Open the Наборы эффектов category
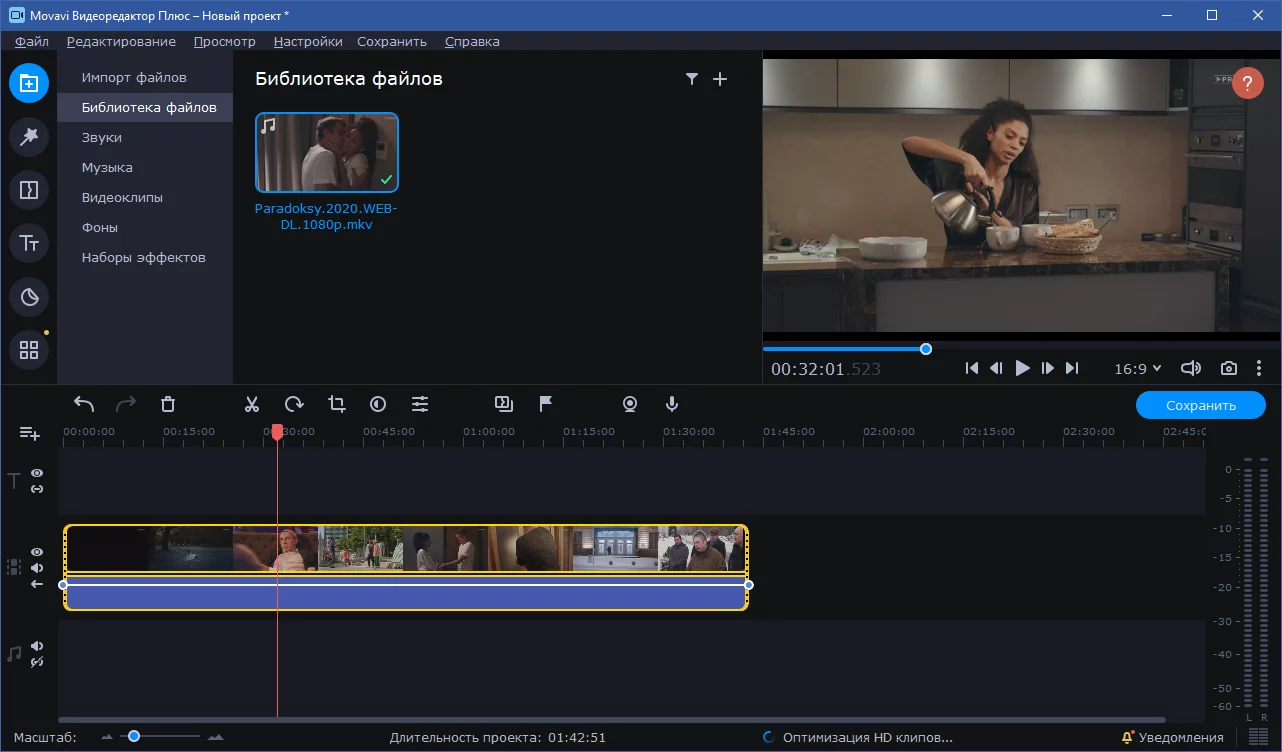Viewport: 1282px width, 752px height. tap(145, 257)
